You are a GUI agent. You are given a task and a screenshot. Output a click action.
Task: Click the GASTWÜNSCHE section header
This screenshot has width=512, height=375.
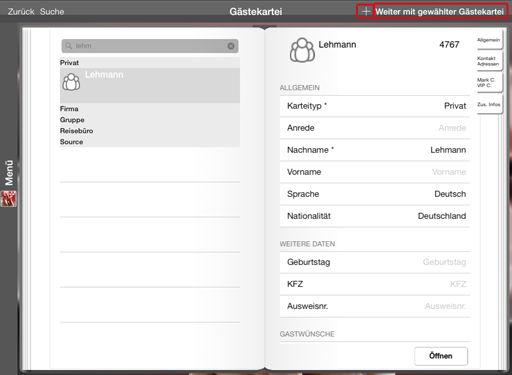pyautogui.click(x=307, y=334)
